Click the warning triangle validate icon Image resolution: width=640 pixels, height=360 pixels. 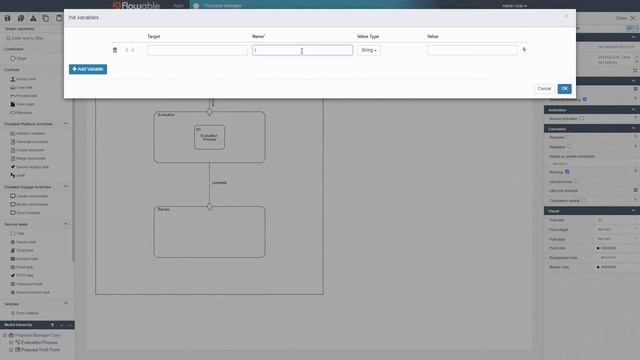pos(33,18)
